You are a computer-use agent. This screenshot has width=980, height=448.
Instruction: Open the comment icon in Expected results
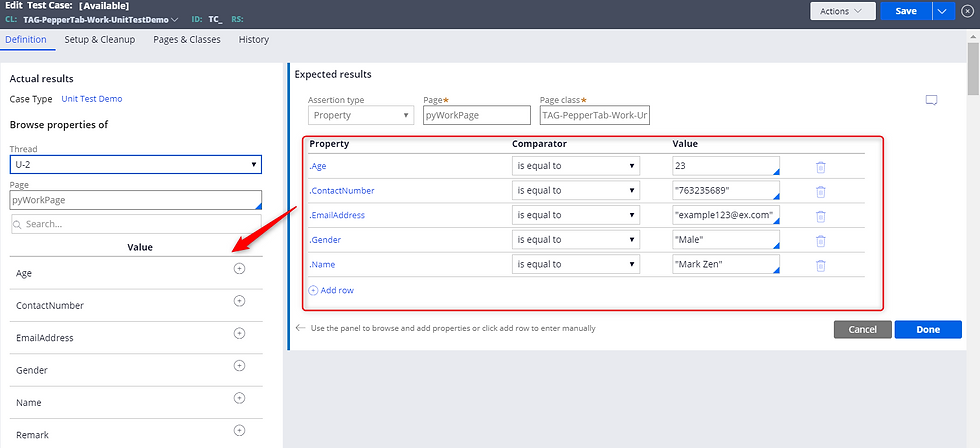[931, 100]
